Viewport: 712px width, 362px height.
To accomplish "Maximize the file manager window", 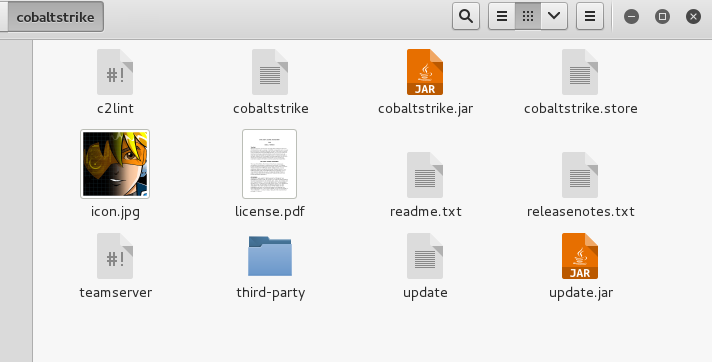I will point(663,17).
